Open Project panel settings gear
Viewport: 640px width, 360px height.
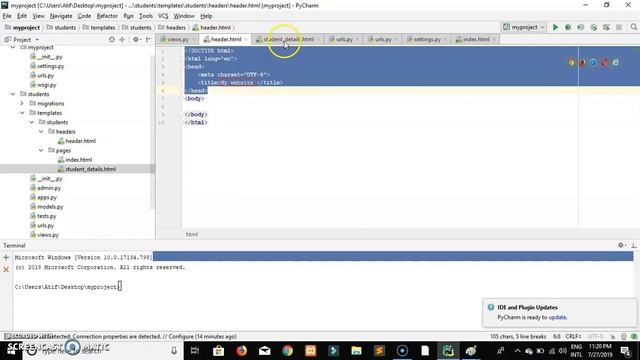136,40
